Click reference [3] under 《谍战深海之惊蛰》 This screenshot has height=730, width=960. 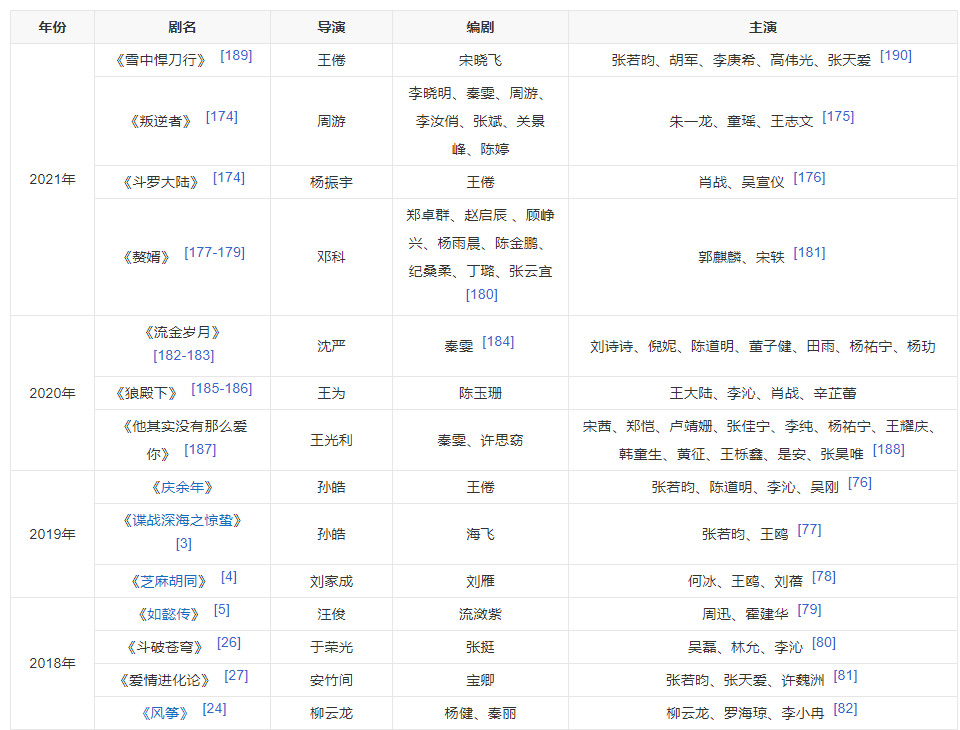[183, 544]
